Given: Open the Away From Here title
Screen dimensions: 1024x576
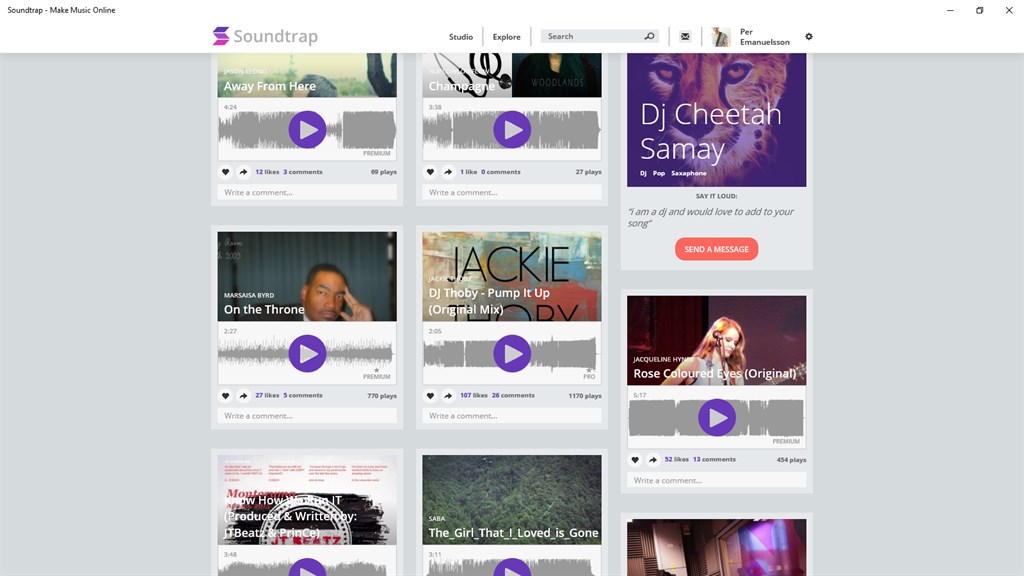Looking at the screenshot, I should coord(270,86).
